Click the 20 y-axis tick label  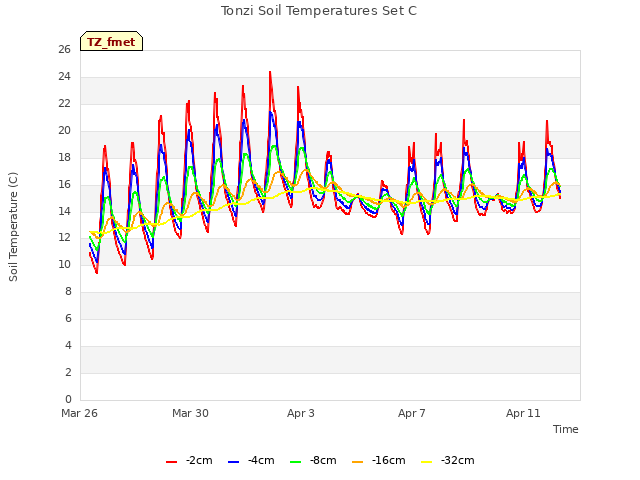[64, 131]
